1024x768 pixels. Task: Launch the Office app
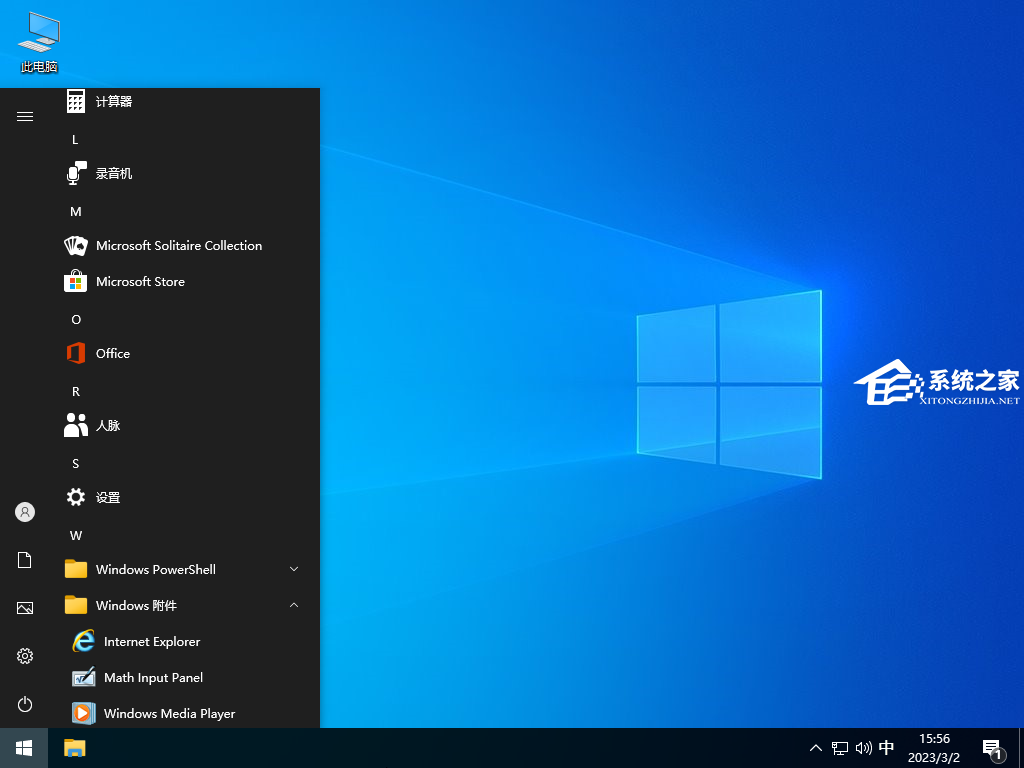click(112, 353)
